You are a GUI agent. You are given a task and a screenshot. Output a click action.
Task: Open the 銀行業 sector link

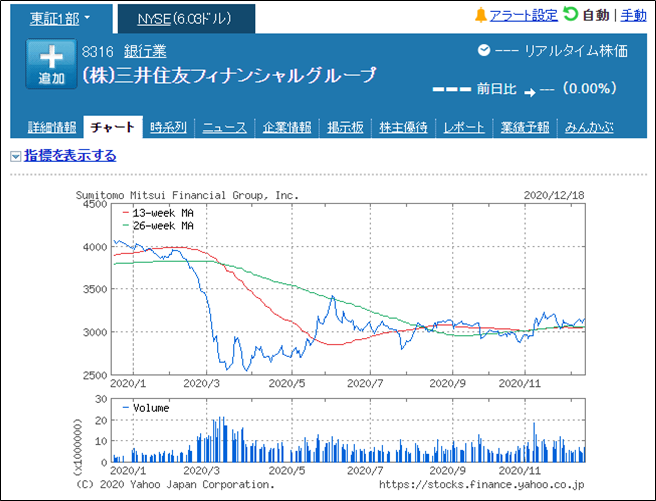click(x=145, y=51)
